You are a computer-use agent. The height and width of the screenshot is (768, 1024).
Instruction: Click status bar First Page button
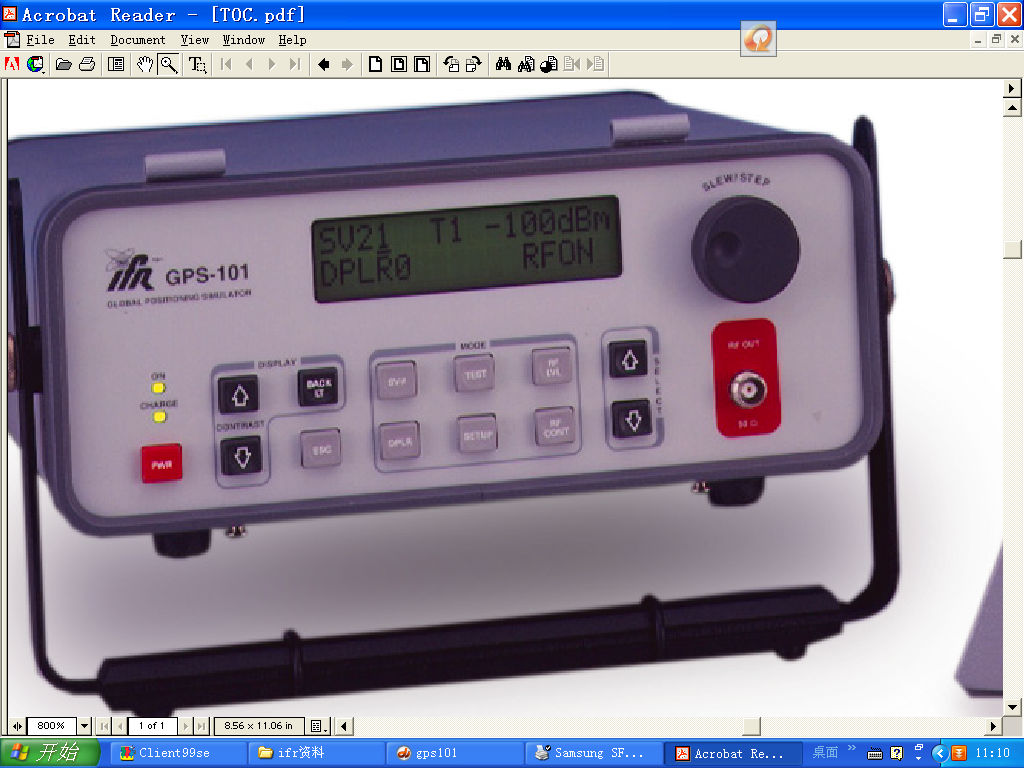pos(104,726)
